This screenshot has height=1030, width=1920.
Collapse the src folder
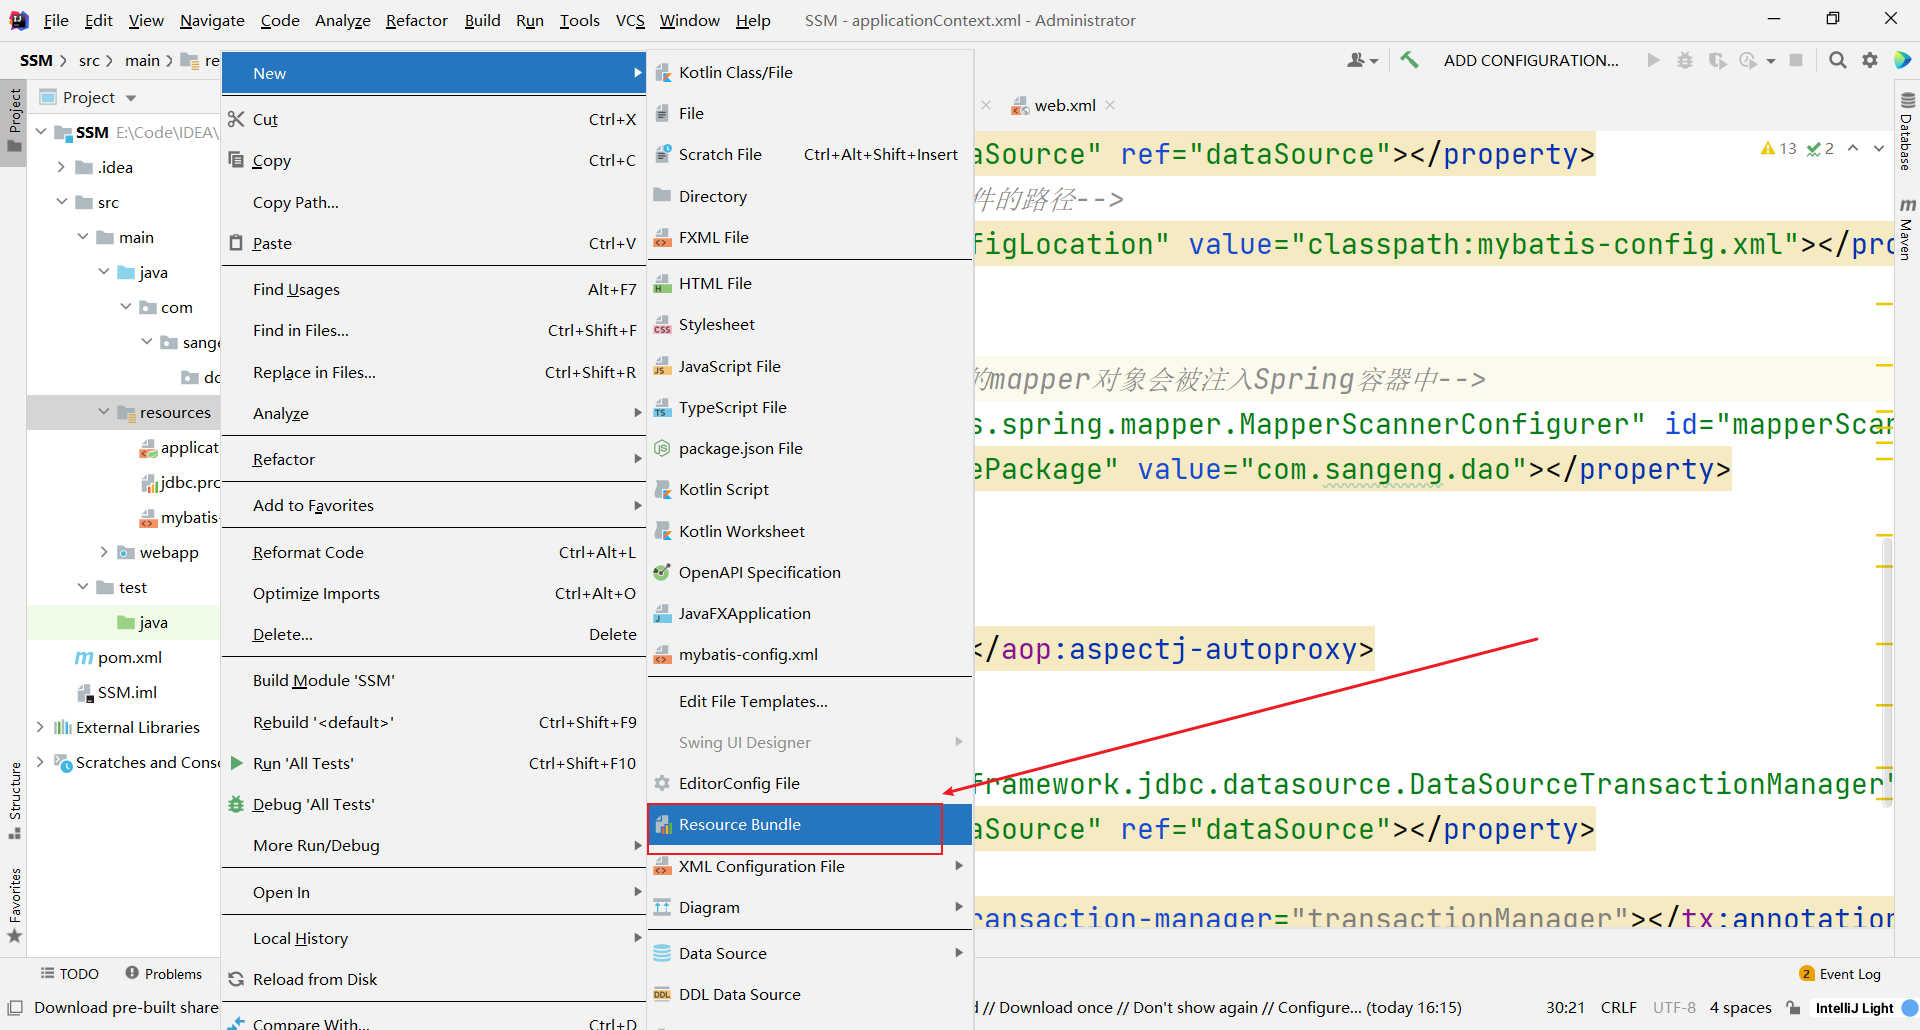(61, 202)
